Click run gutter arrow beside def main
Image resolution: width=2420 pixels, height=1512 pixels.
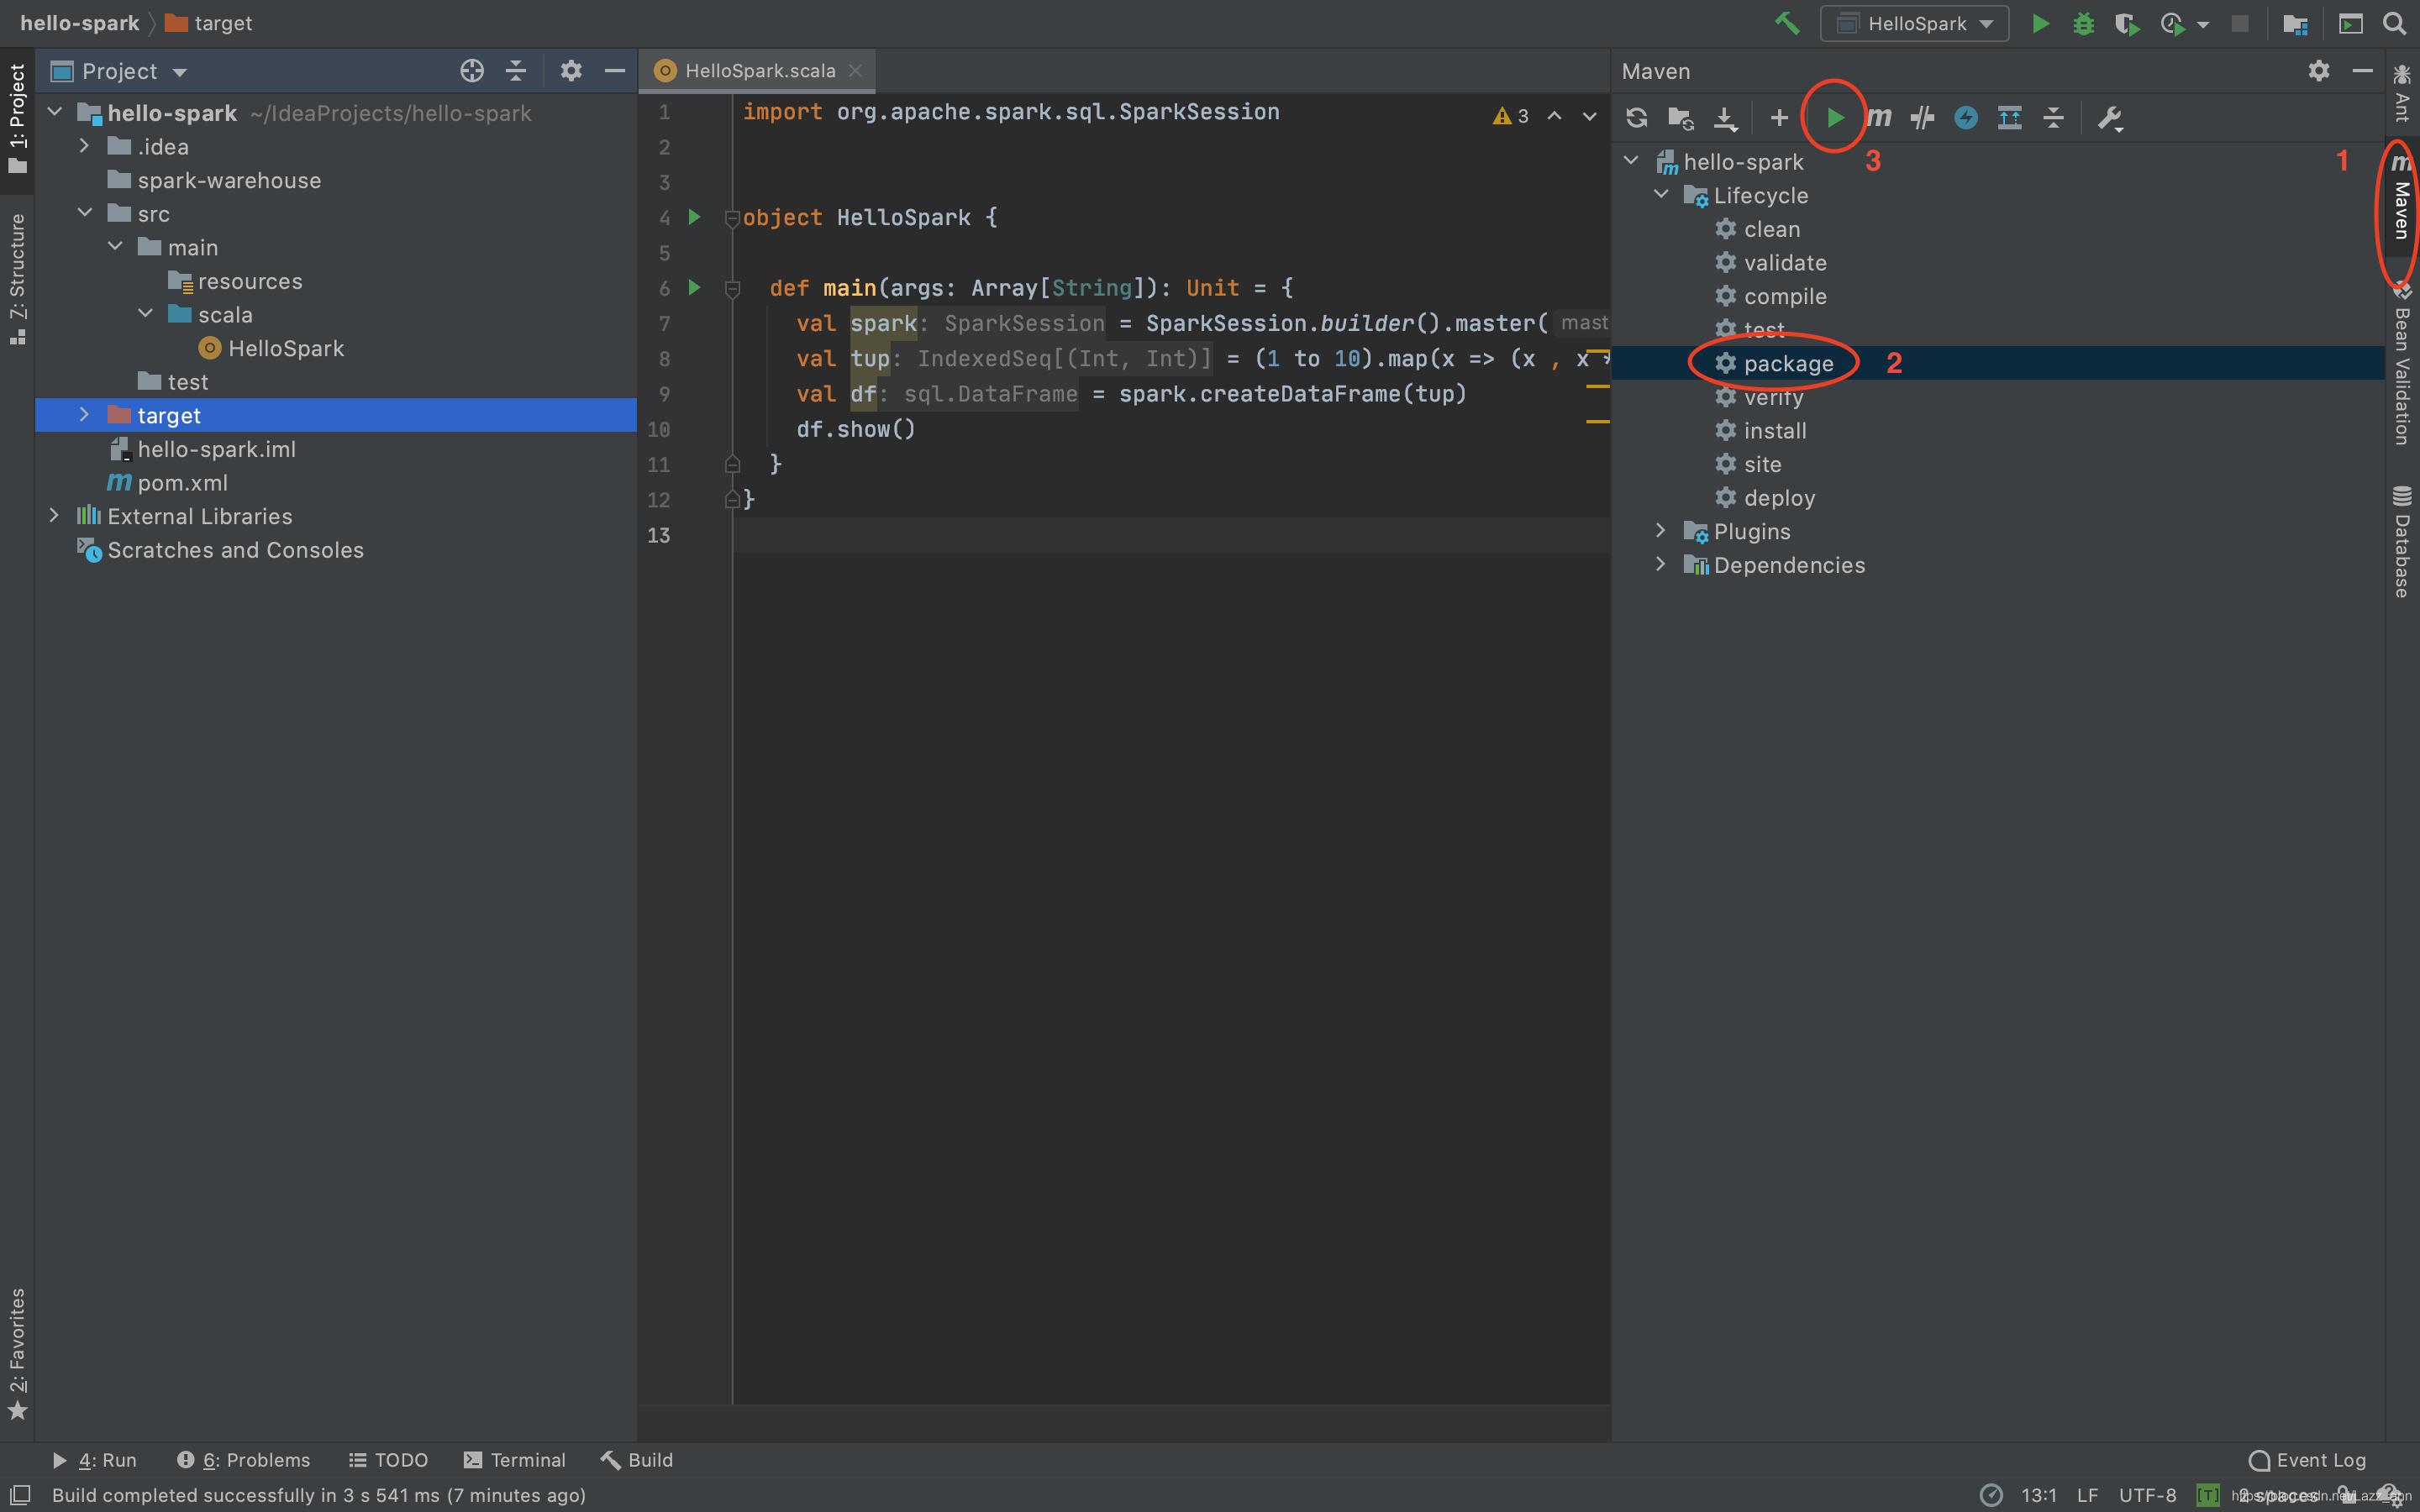[x=695, y=288]
